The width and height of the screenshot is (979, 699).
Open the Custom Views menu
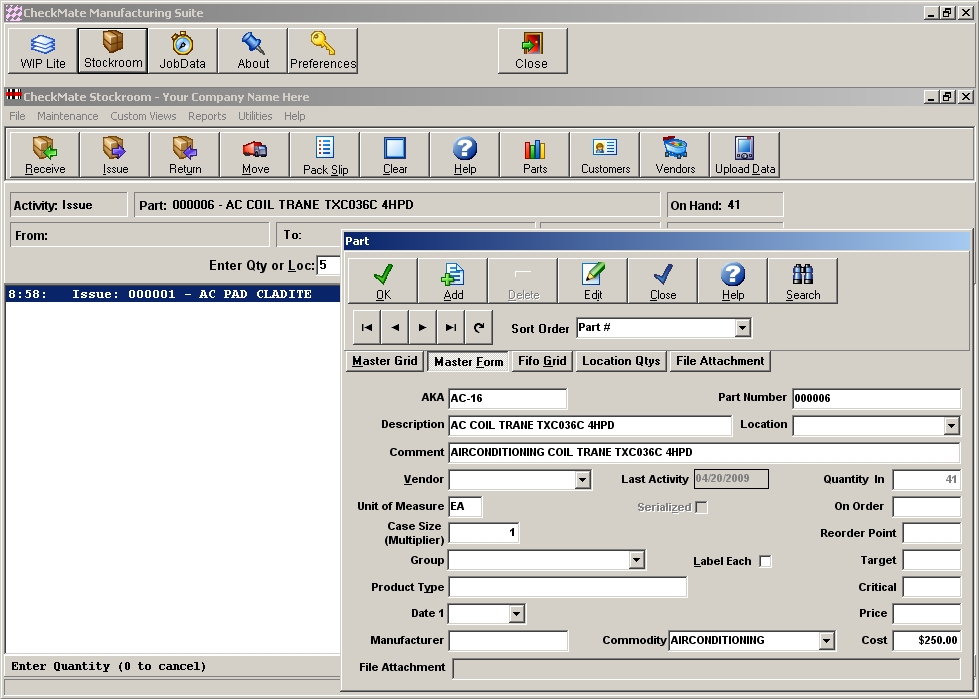pos(143,116)
